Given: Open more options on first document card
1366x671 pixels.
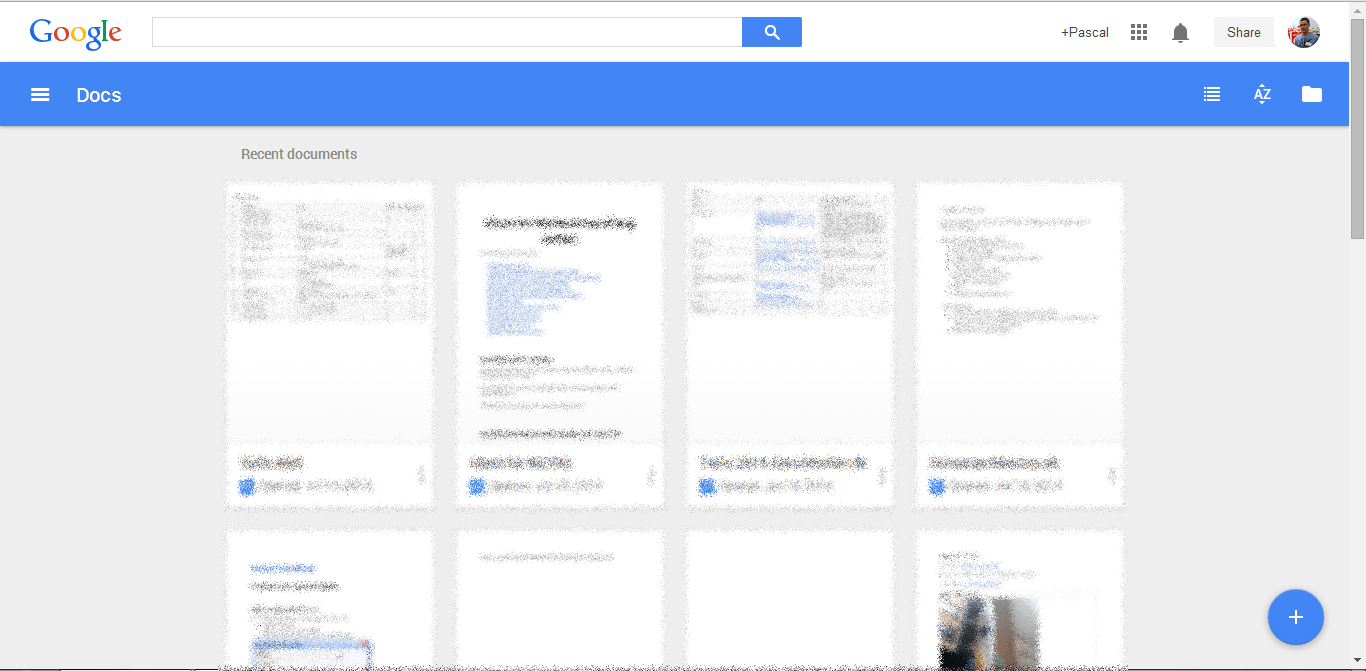Looking at the screenshot, I should click(x=421, y=475).
